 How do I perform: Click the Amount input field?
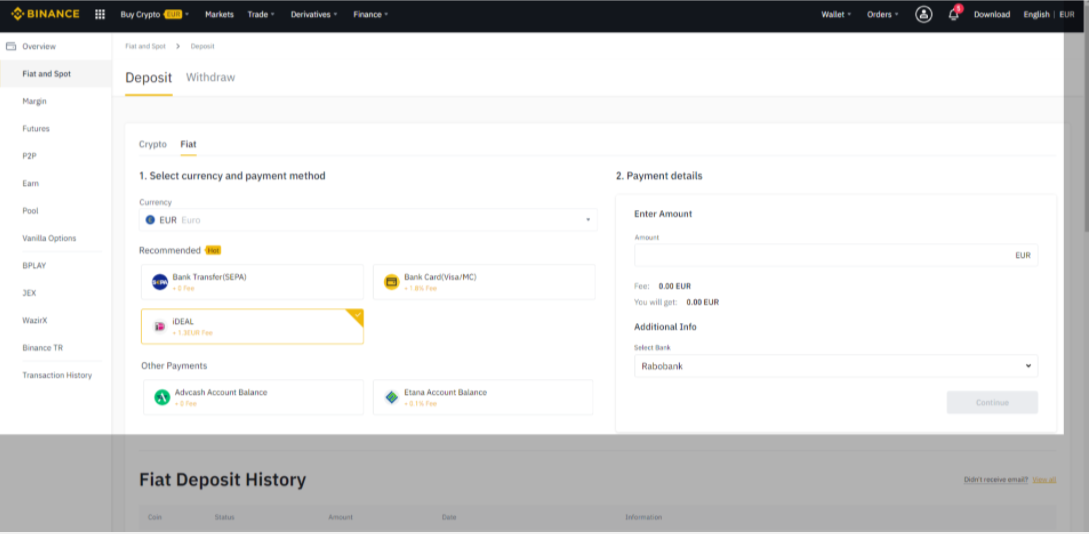[x=836, y=255]
